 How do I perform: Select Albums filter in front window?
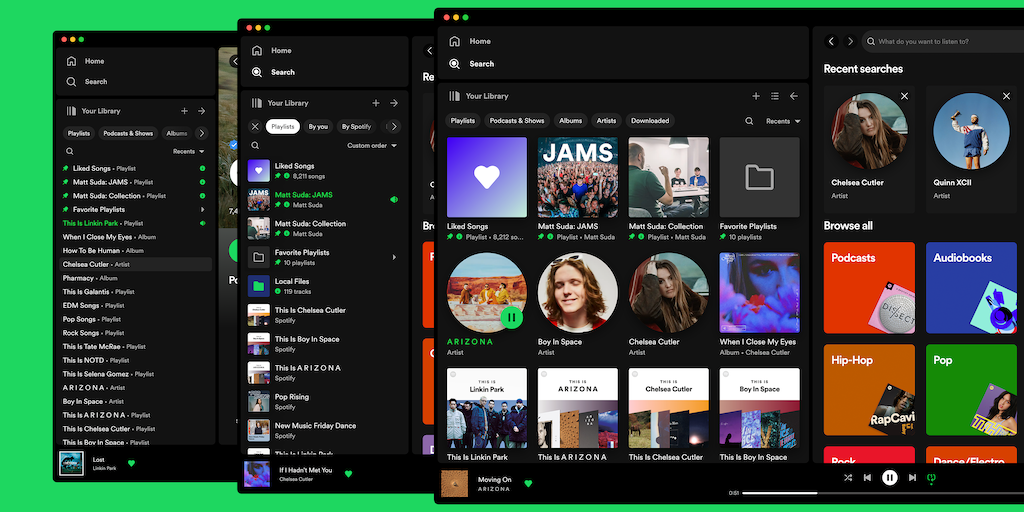pyautogui.click(x=571, y=121)
